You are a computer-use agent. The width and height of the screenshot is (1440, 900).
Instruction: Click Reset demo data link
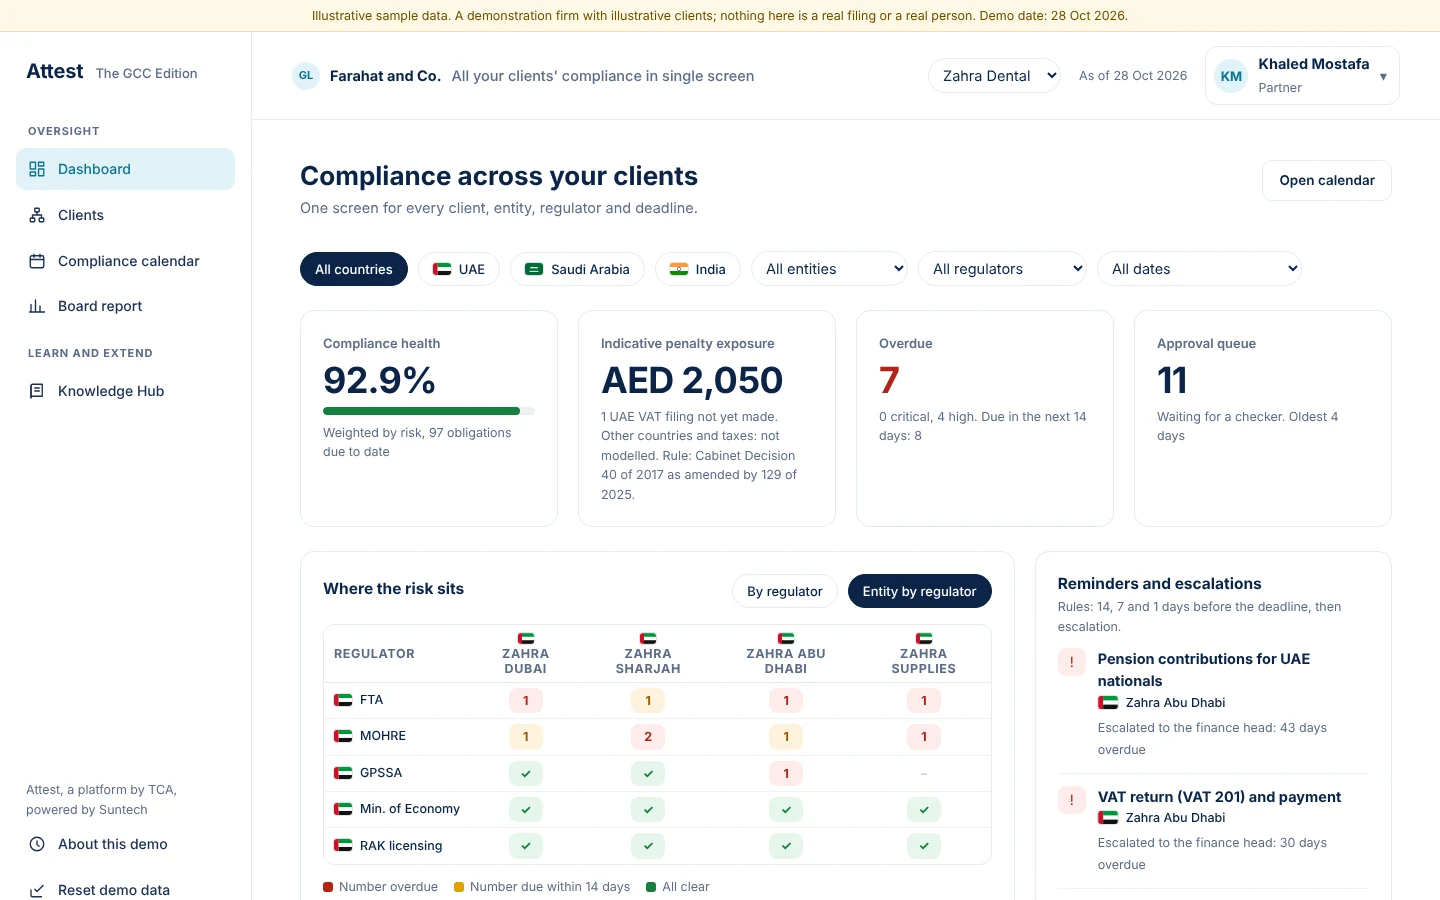[126, 889]
